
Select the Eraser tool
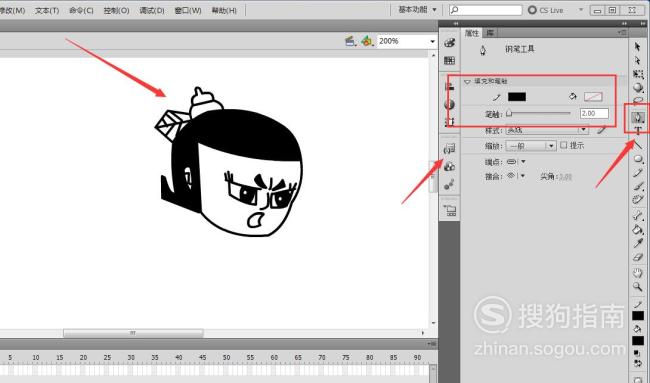point(638,257)
